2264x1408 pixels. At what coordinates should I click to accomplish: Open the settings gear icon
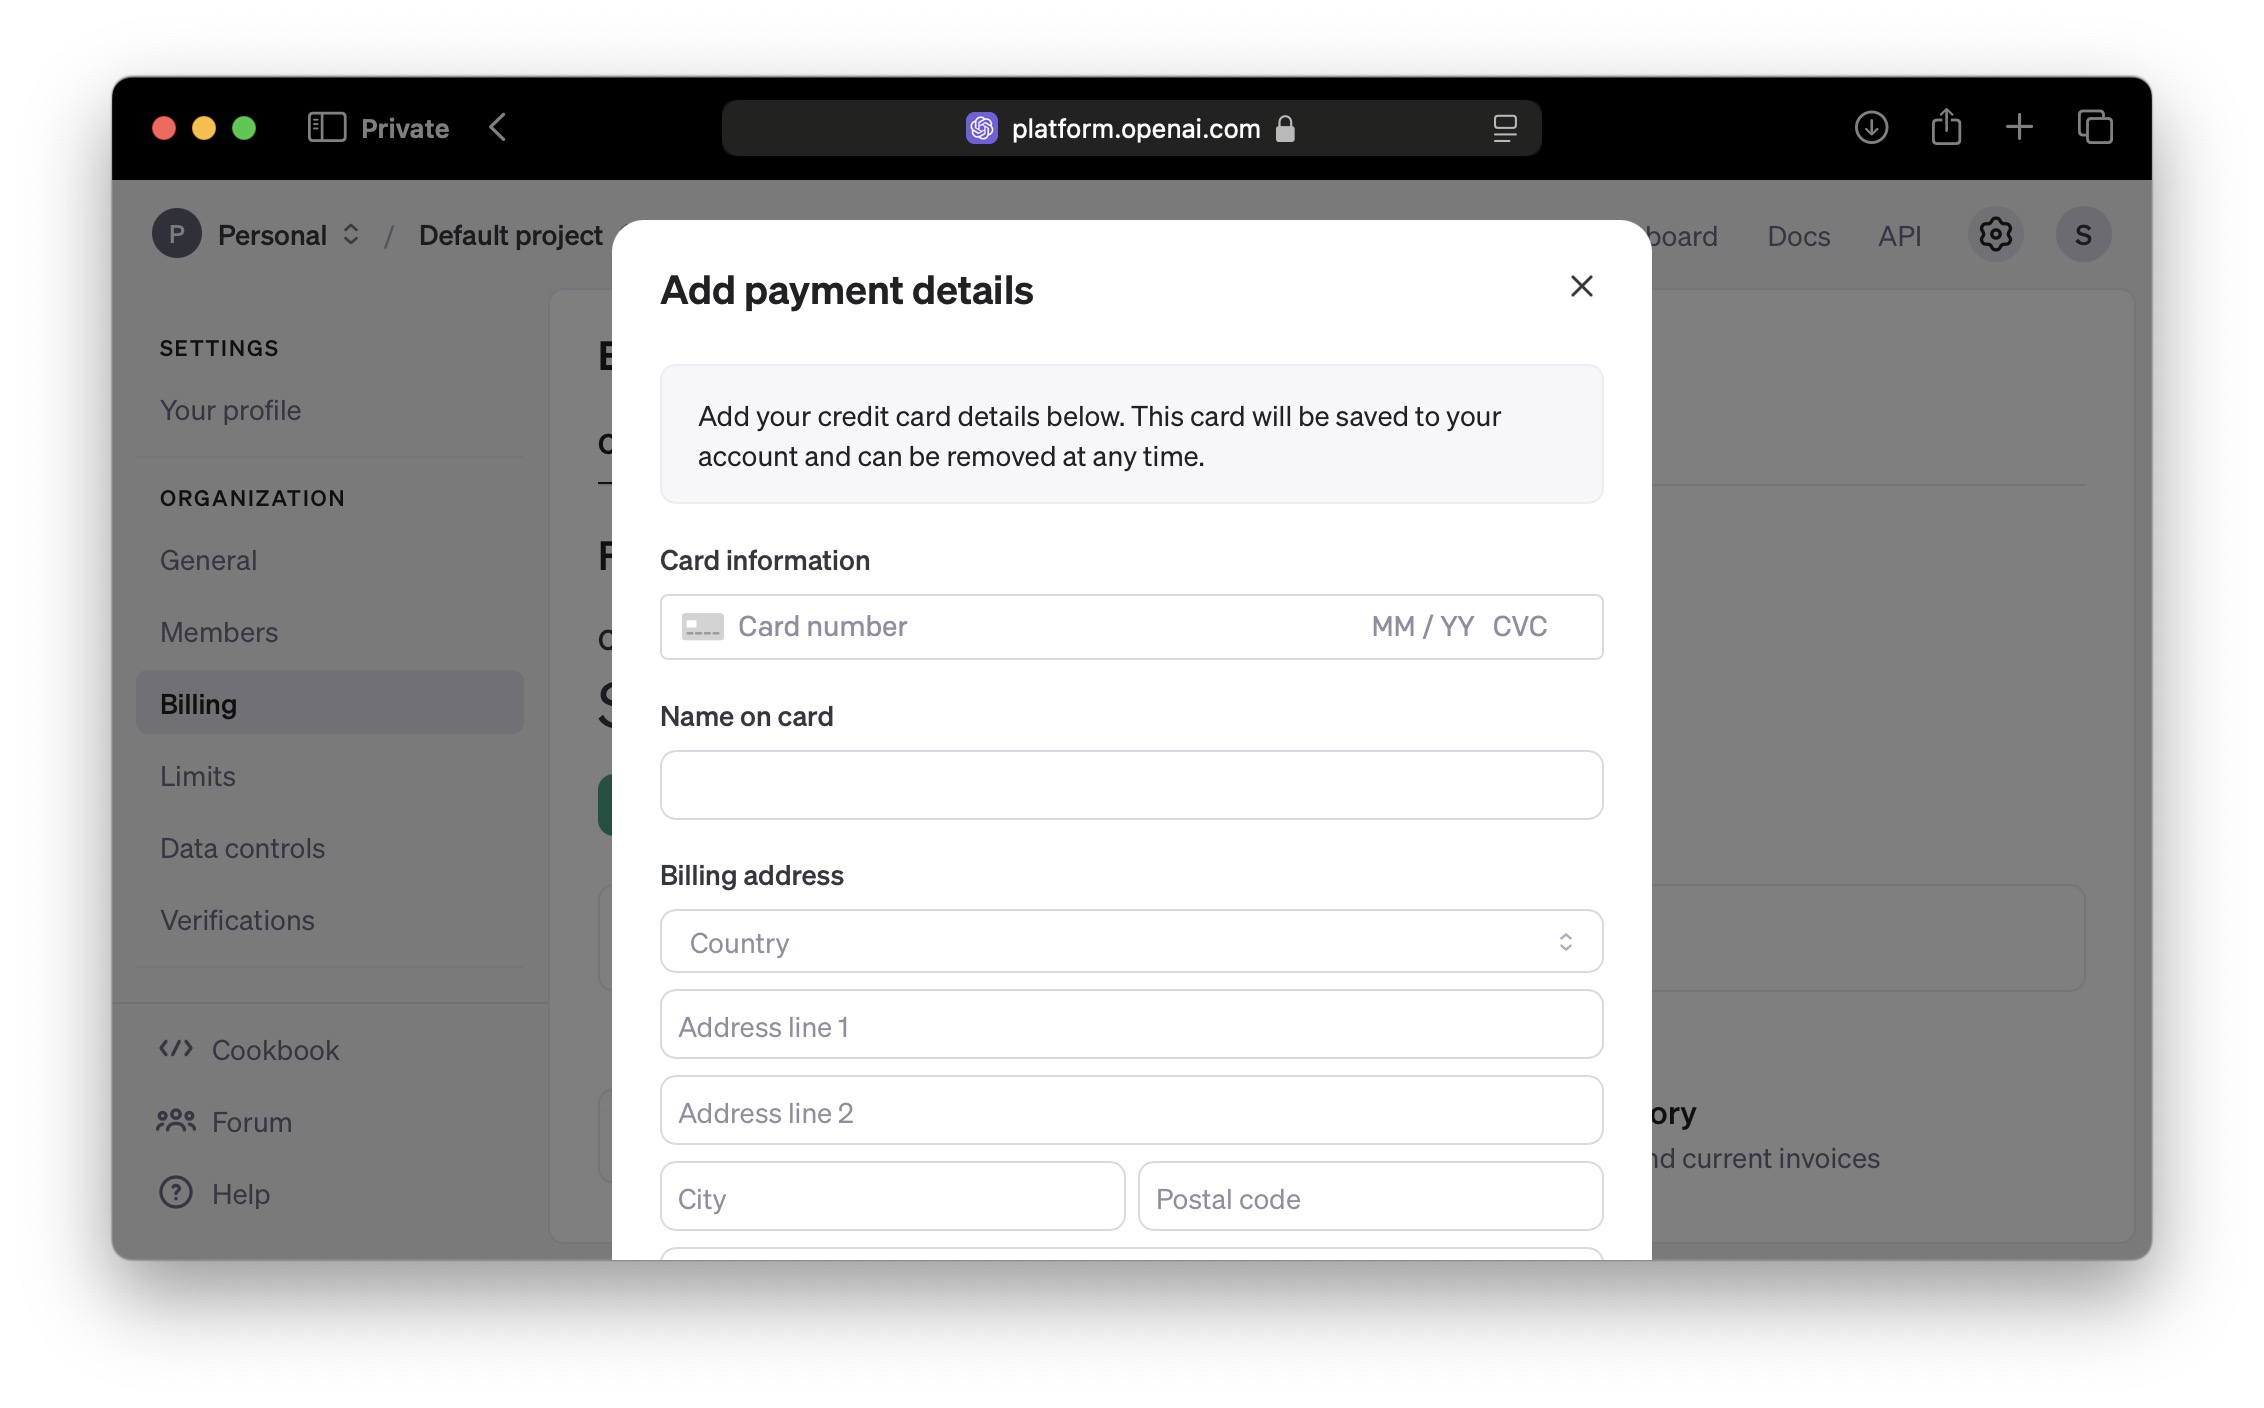click(1996, 235)
